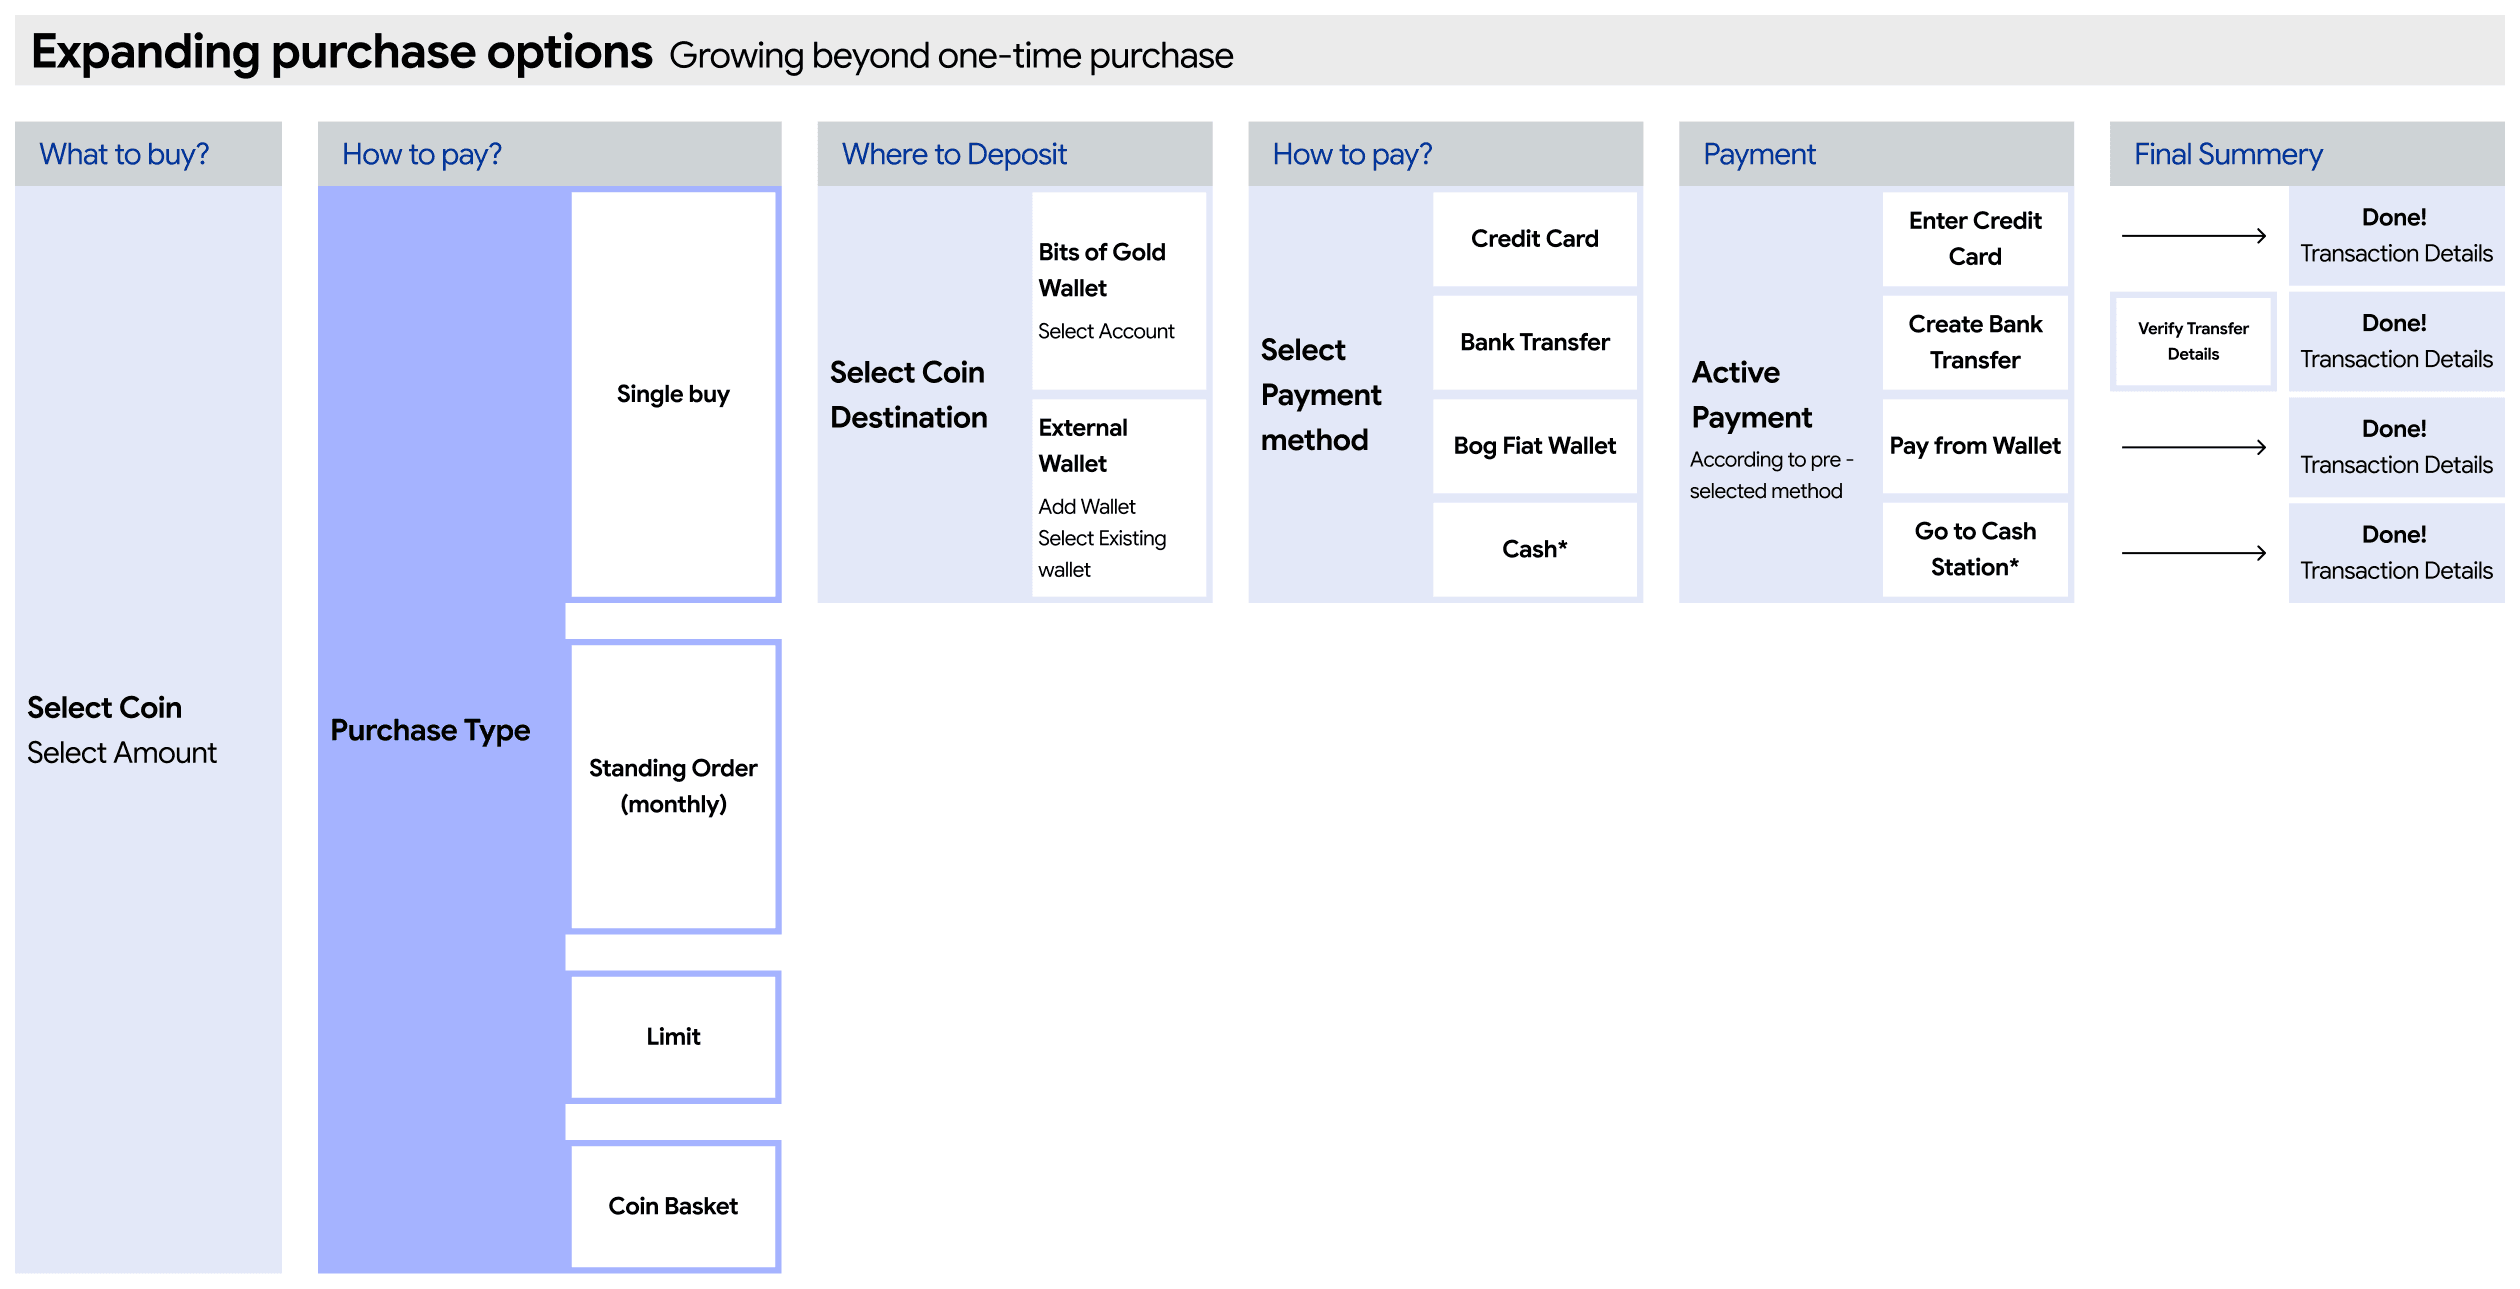
Task: Click Done! box in Pay from Wallet row
Action: [x=2396, y=447]
